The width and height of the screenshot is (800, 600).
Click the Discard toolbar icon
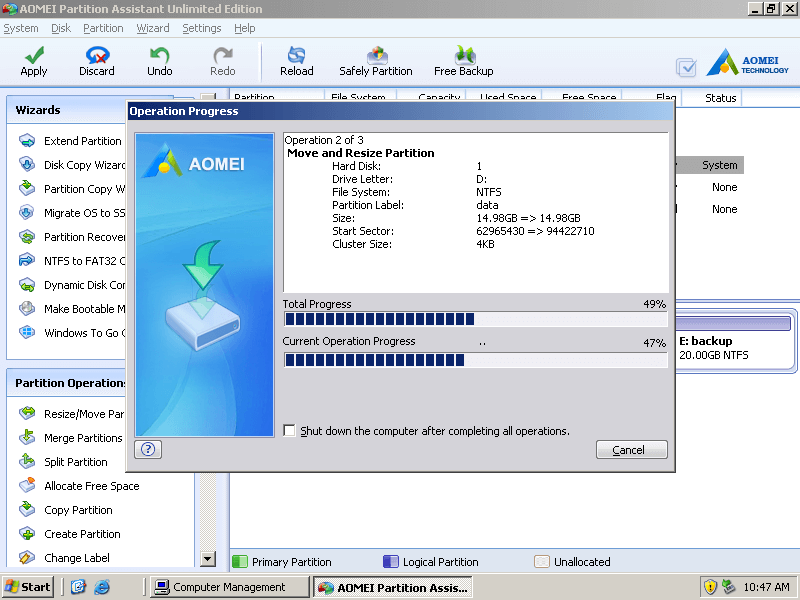tap(97, 54)
